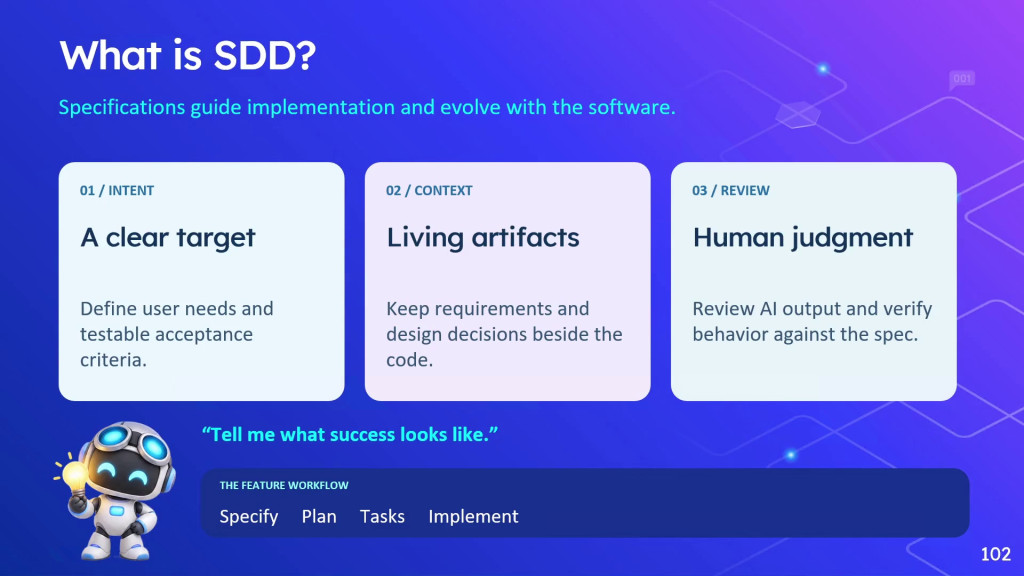1024x576 pixels.
Task: Click the "Plan" workflow step
Action: tap(319, 517)
